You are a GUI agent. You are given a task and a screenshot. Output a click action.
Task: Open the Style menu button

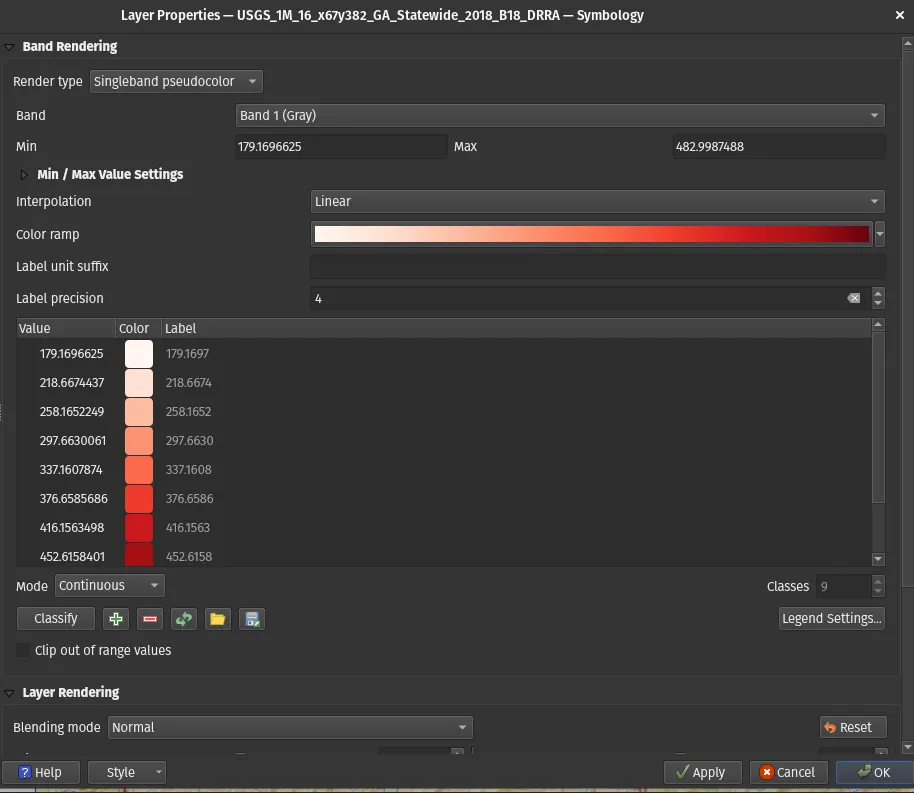[127, 772]
